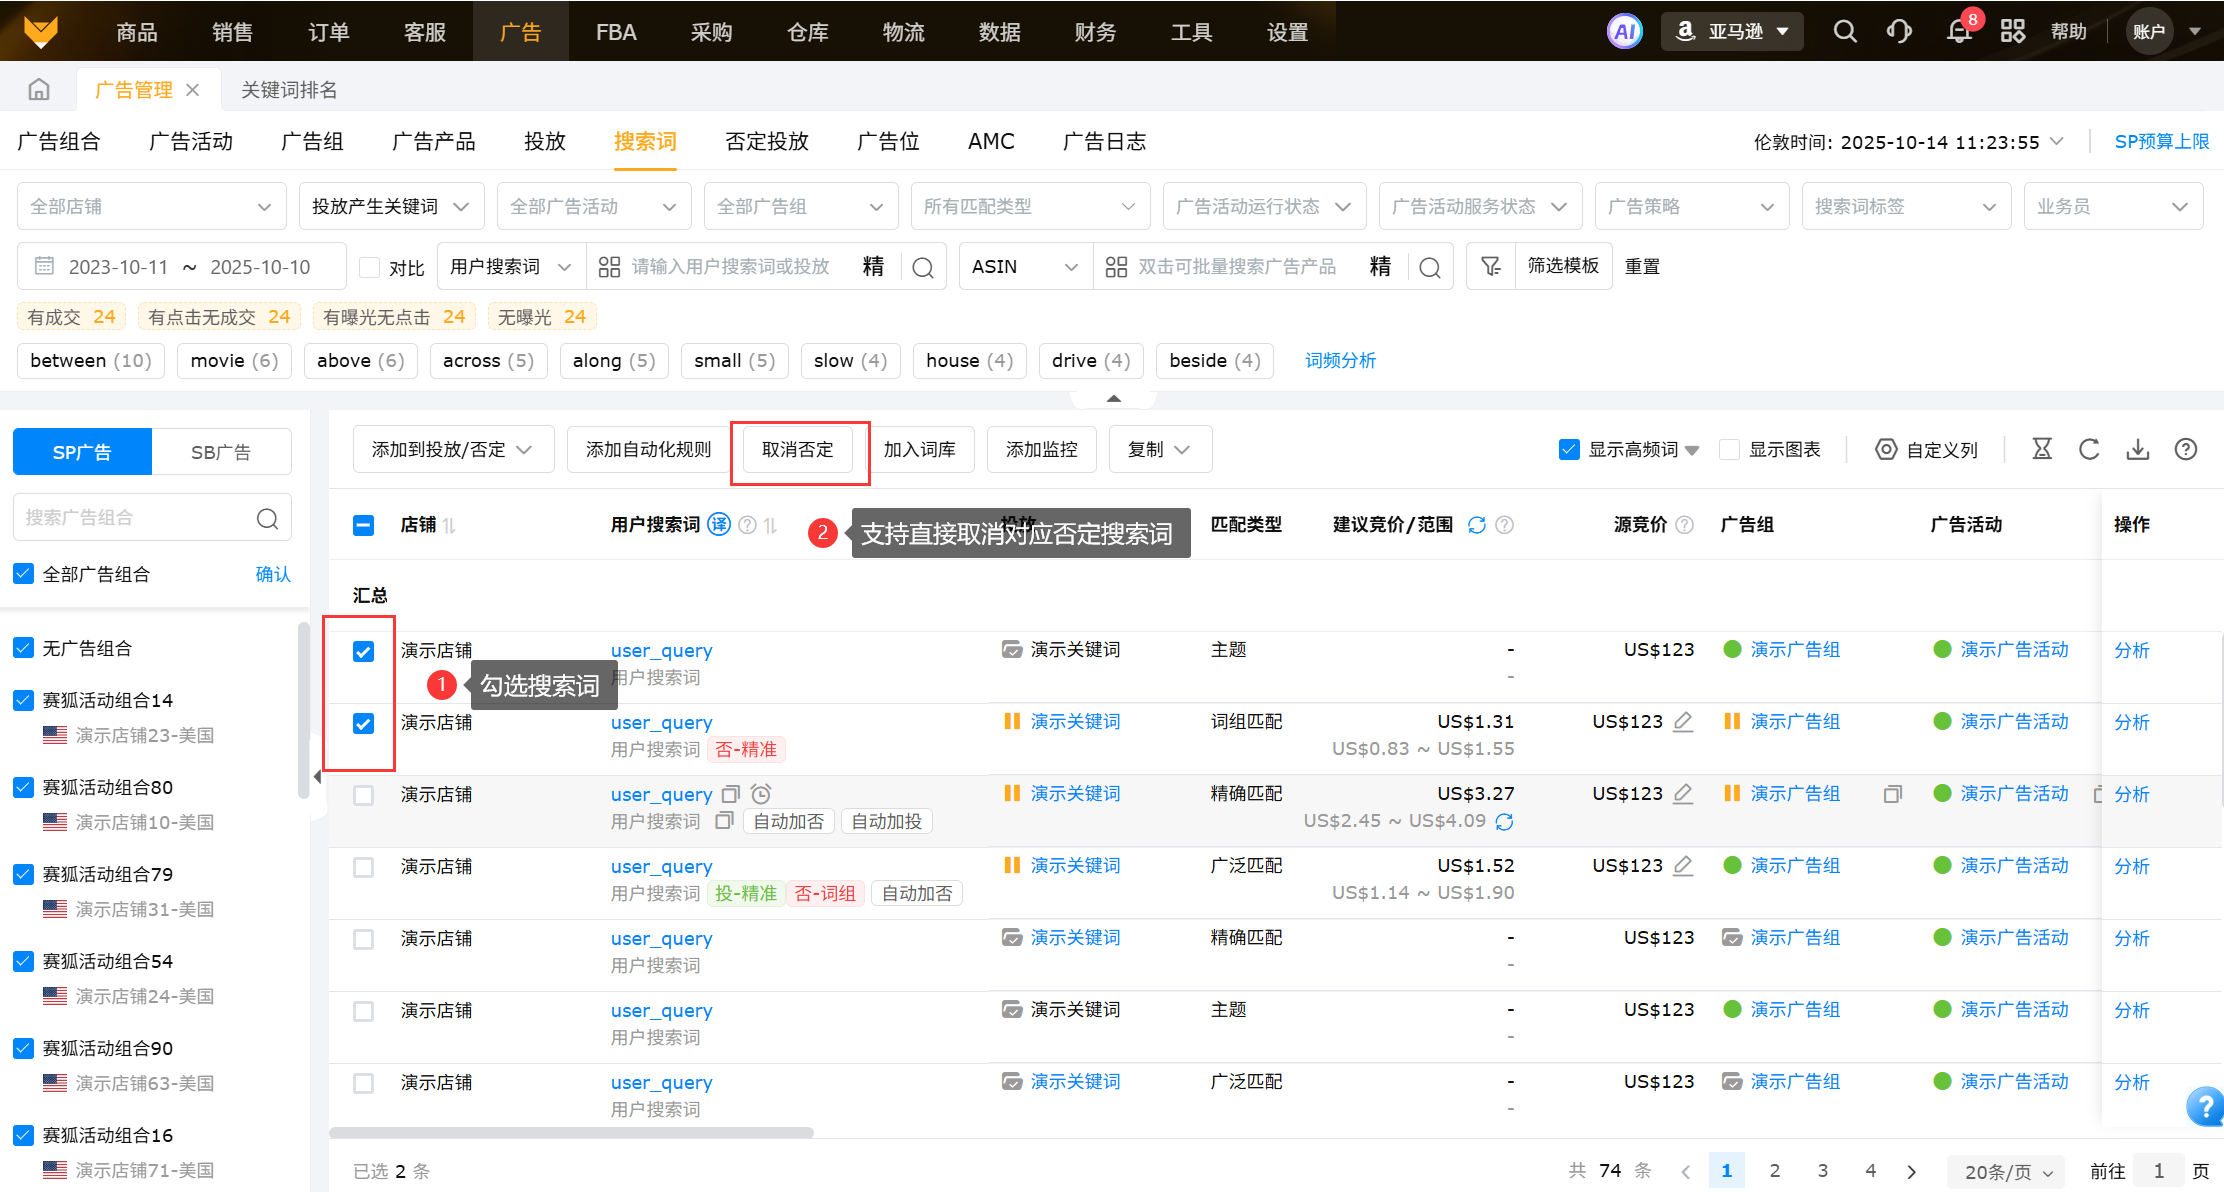
Task: Open the 词频分析 link
Action: coord(1340,361)
